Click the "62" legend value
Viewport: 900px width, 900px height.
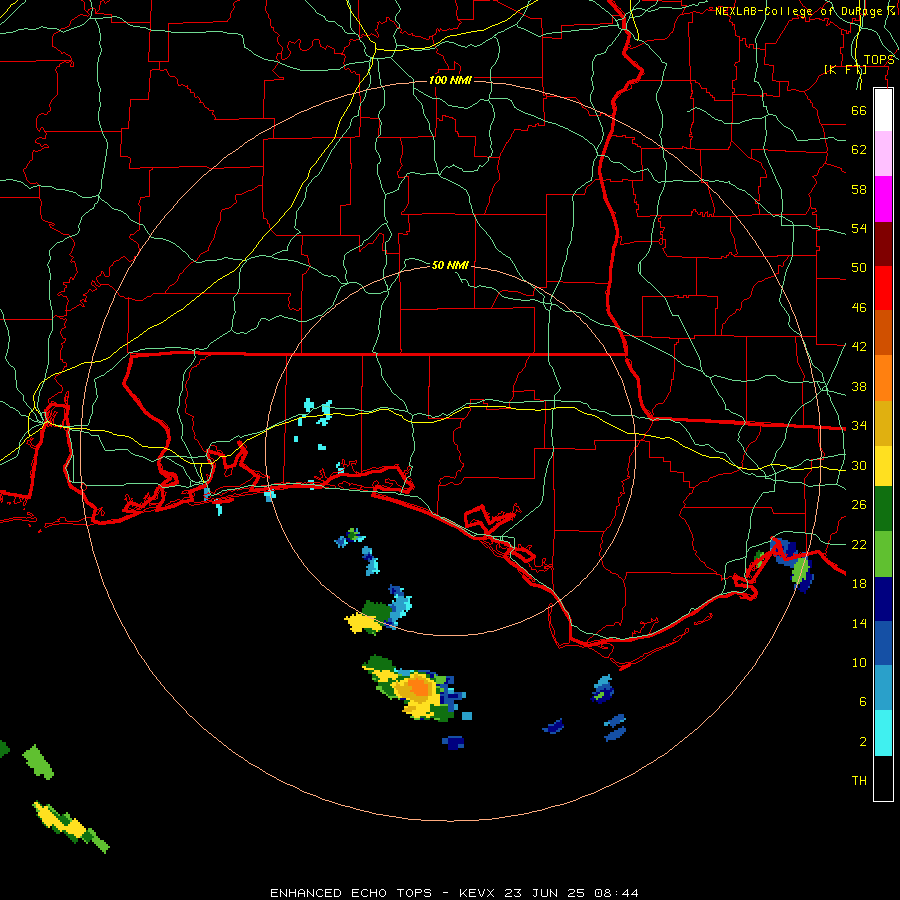pos(859,150)
